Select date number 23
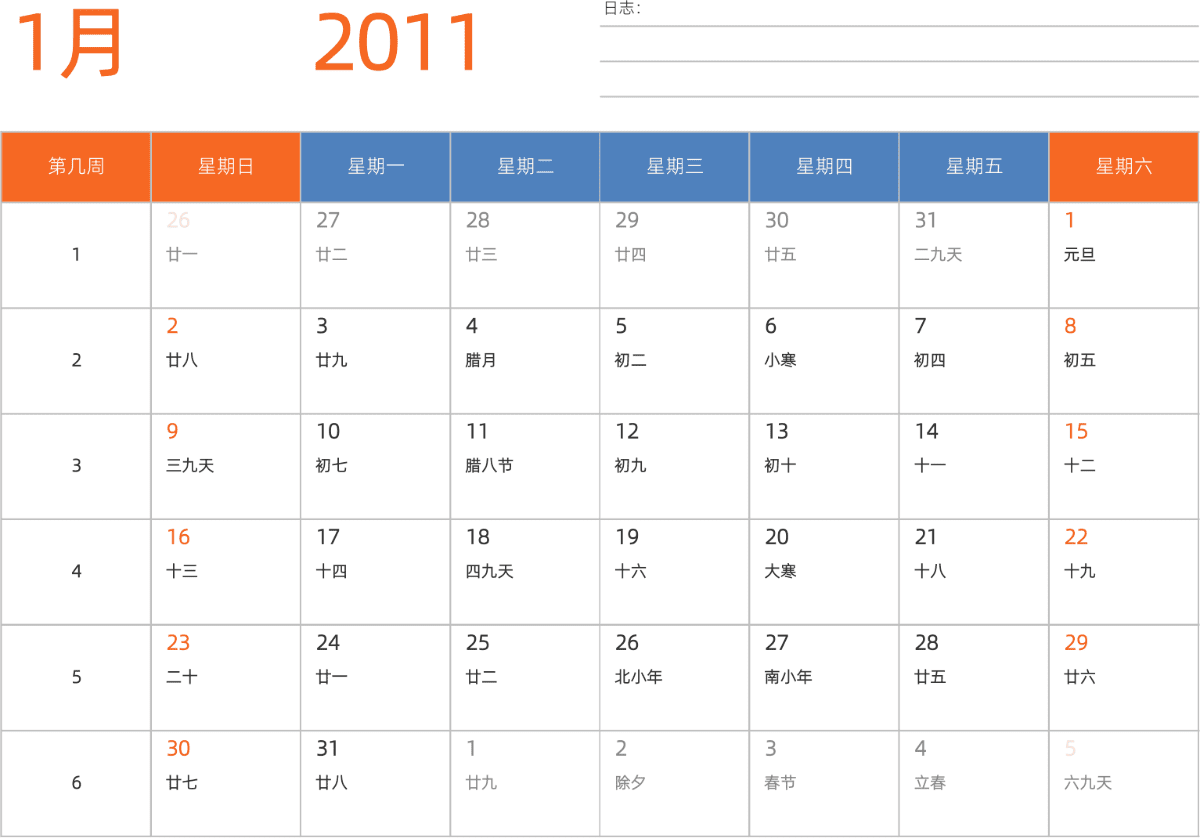Image resolution: width=1200 pixels, height=838 pixels. click(x=178, y=643)
